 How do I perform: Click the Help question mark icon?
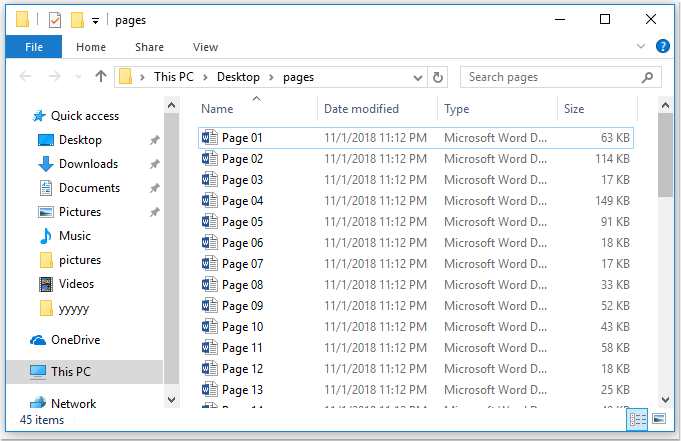click(x=662, y=46)
